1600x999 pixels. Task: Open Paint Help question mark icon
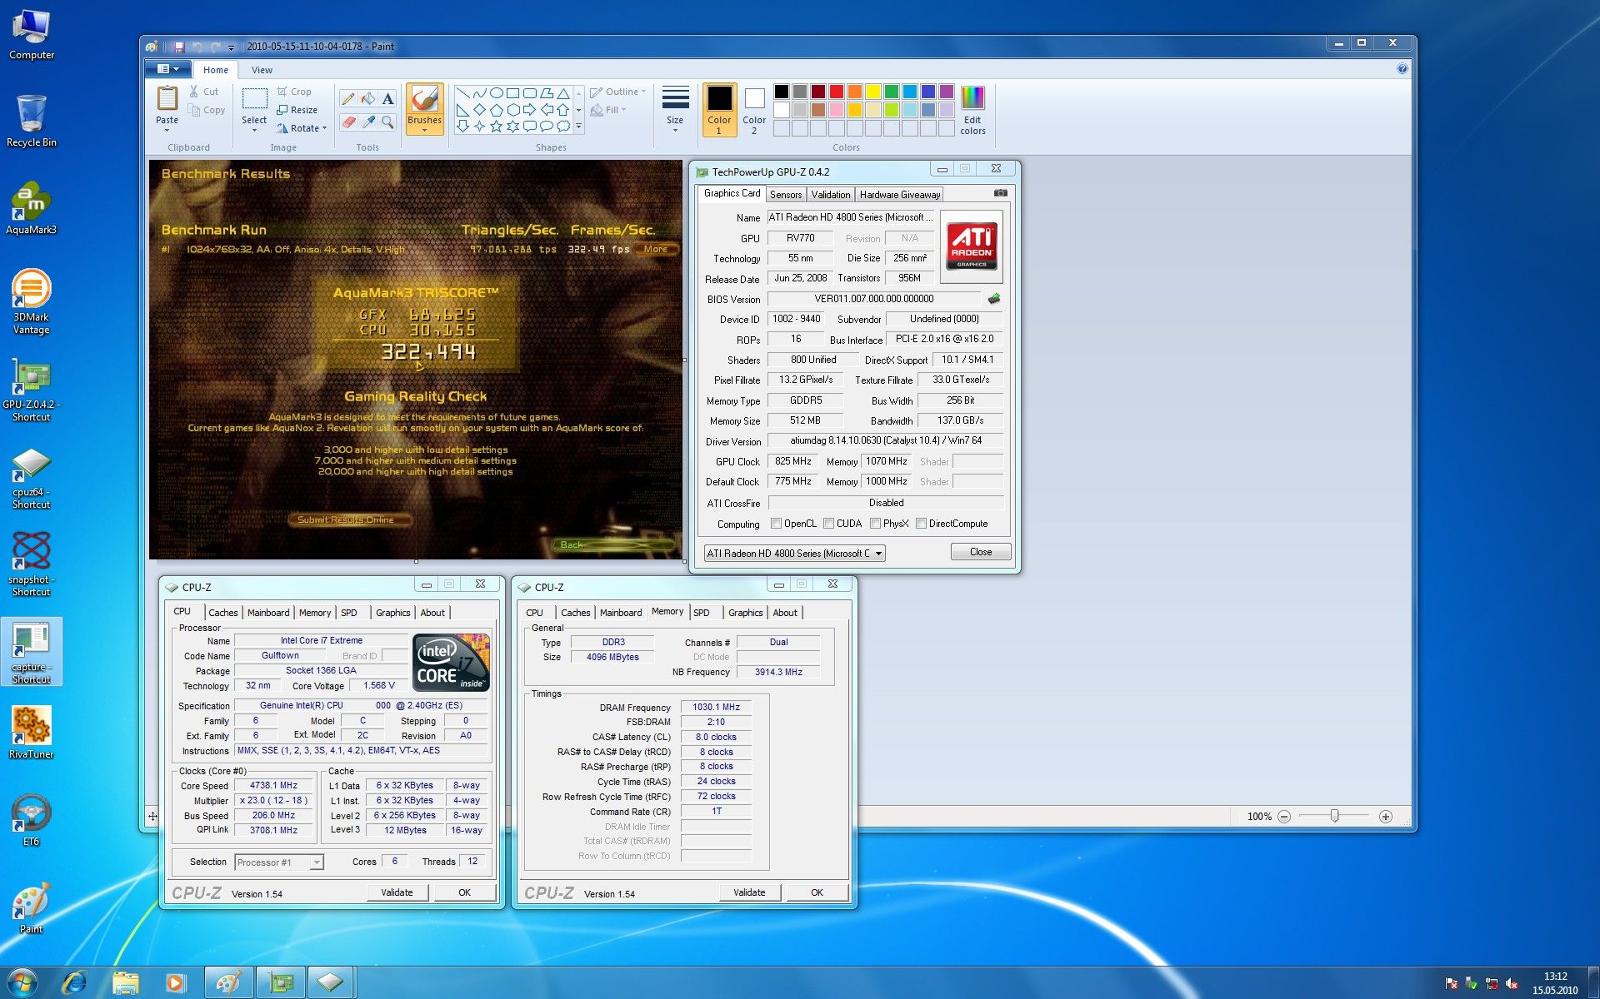[1402, 69]
